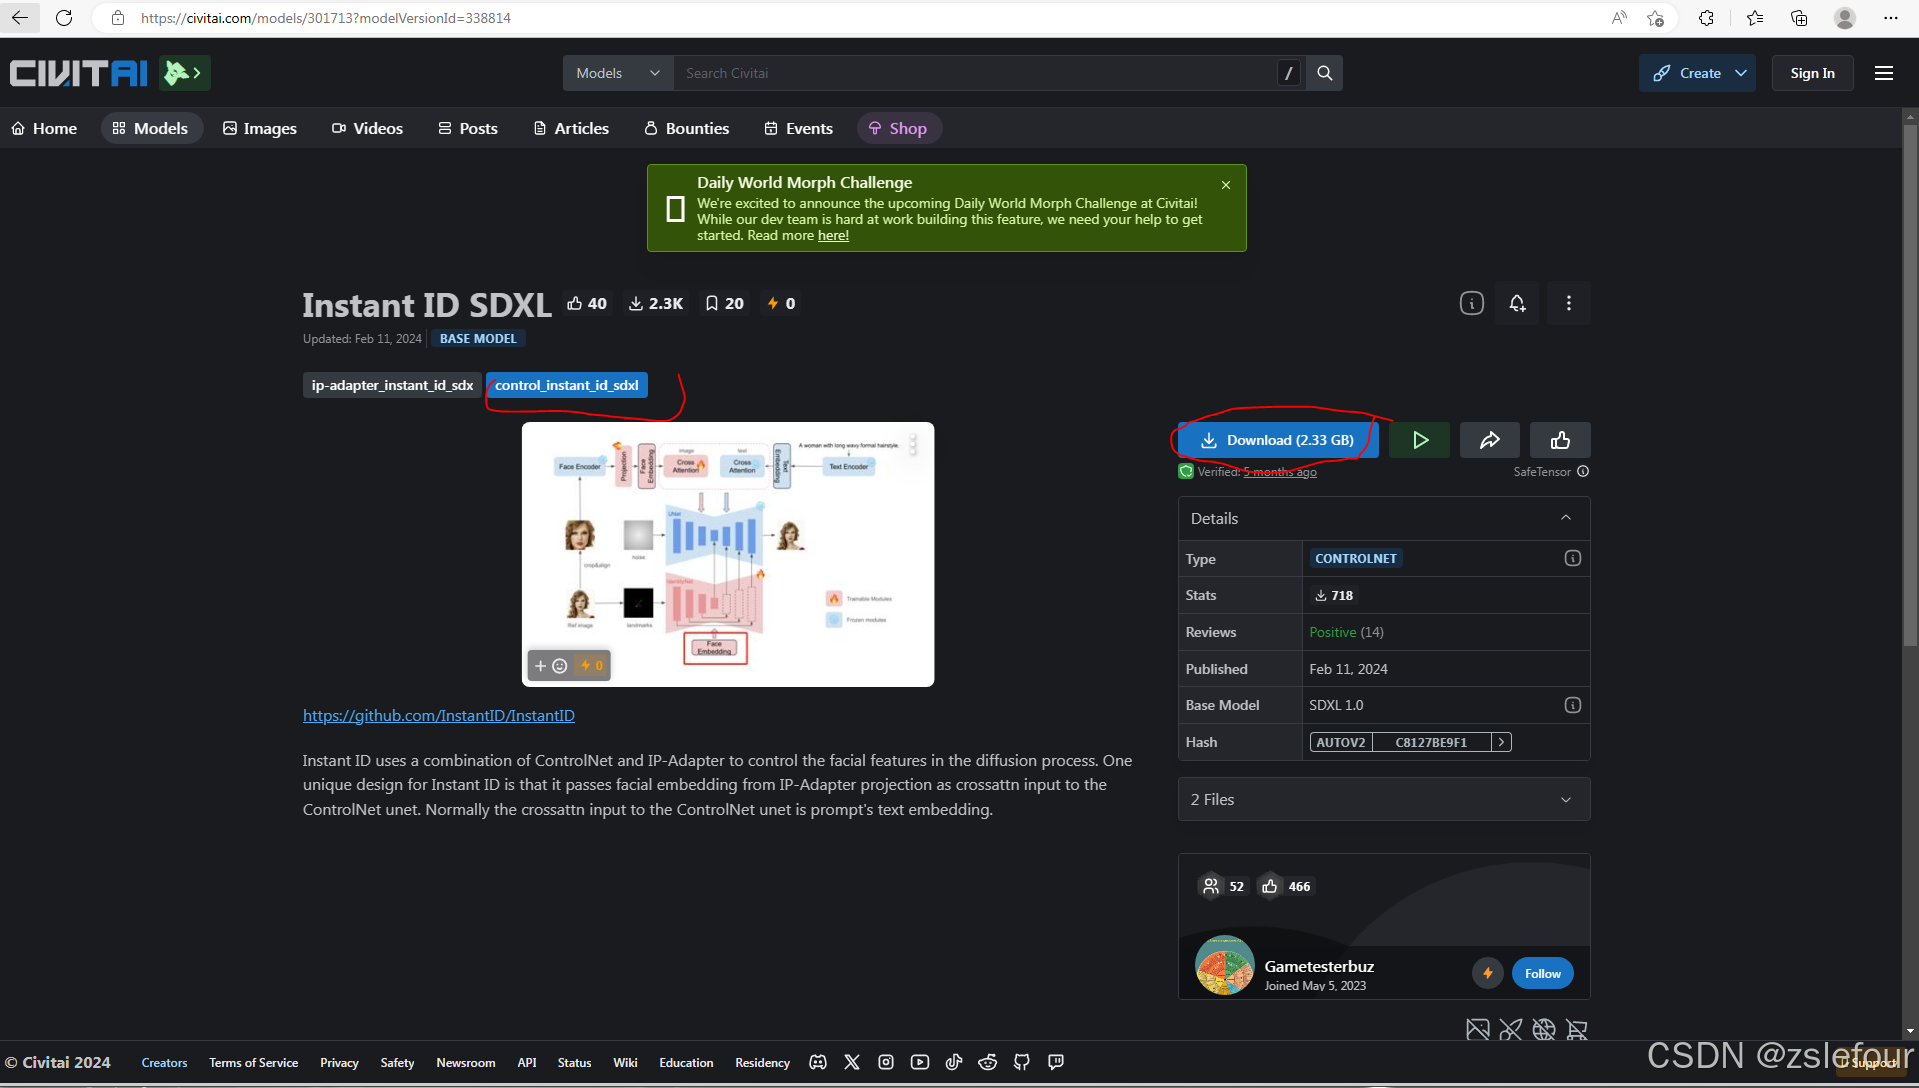This screenshot has height=1088, width=1919.
Task: Click the magnifier search button
Action: 1324,73
